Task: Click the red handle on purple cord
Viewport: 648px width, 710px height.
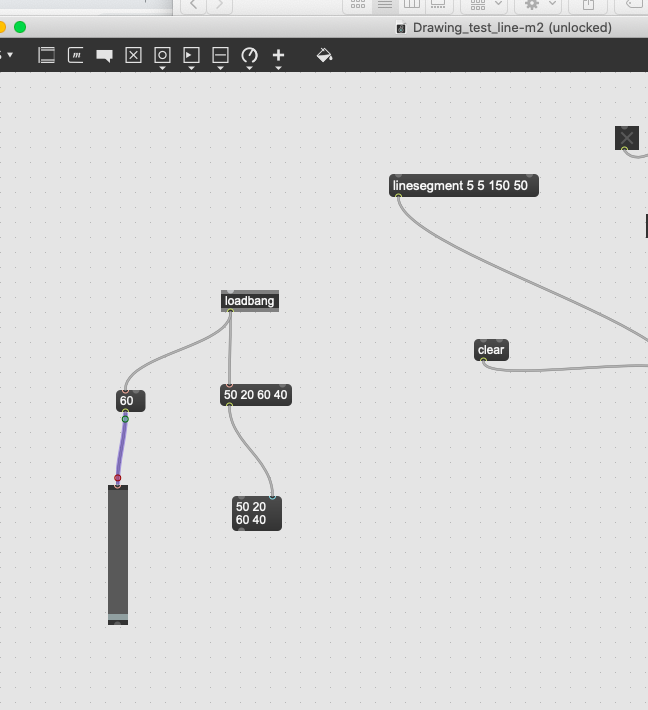Action: [x=118, y=478]
